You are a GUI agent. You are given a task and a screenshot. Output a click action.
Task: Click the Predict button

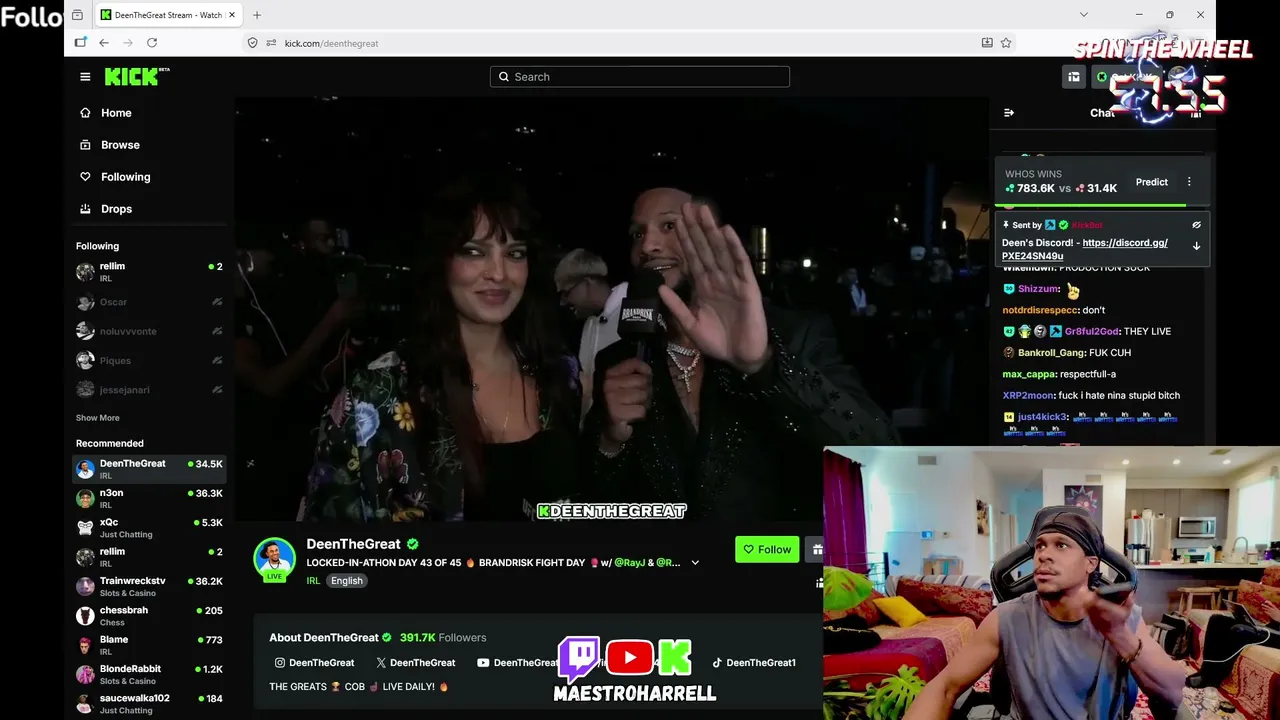pos(1152,182)
